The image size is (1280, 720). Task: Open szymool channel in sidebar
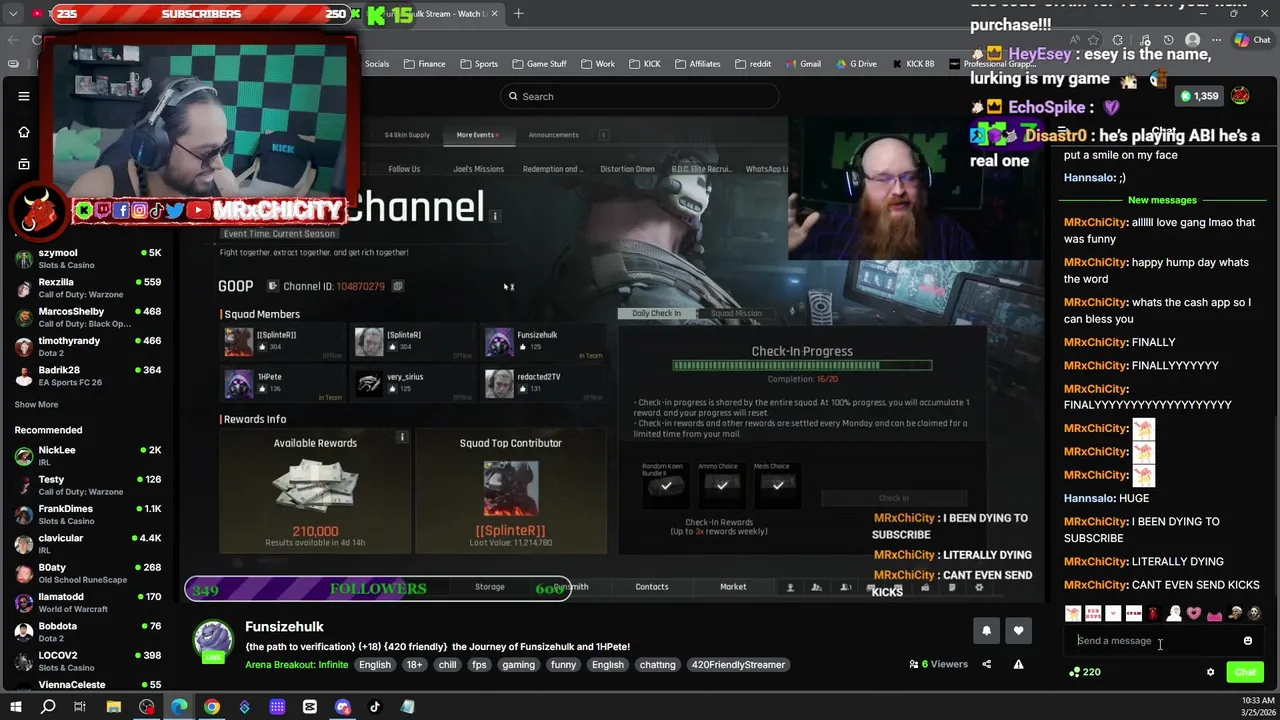coord(88,258)
